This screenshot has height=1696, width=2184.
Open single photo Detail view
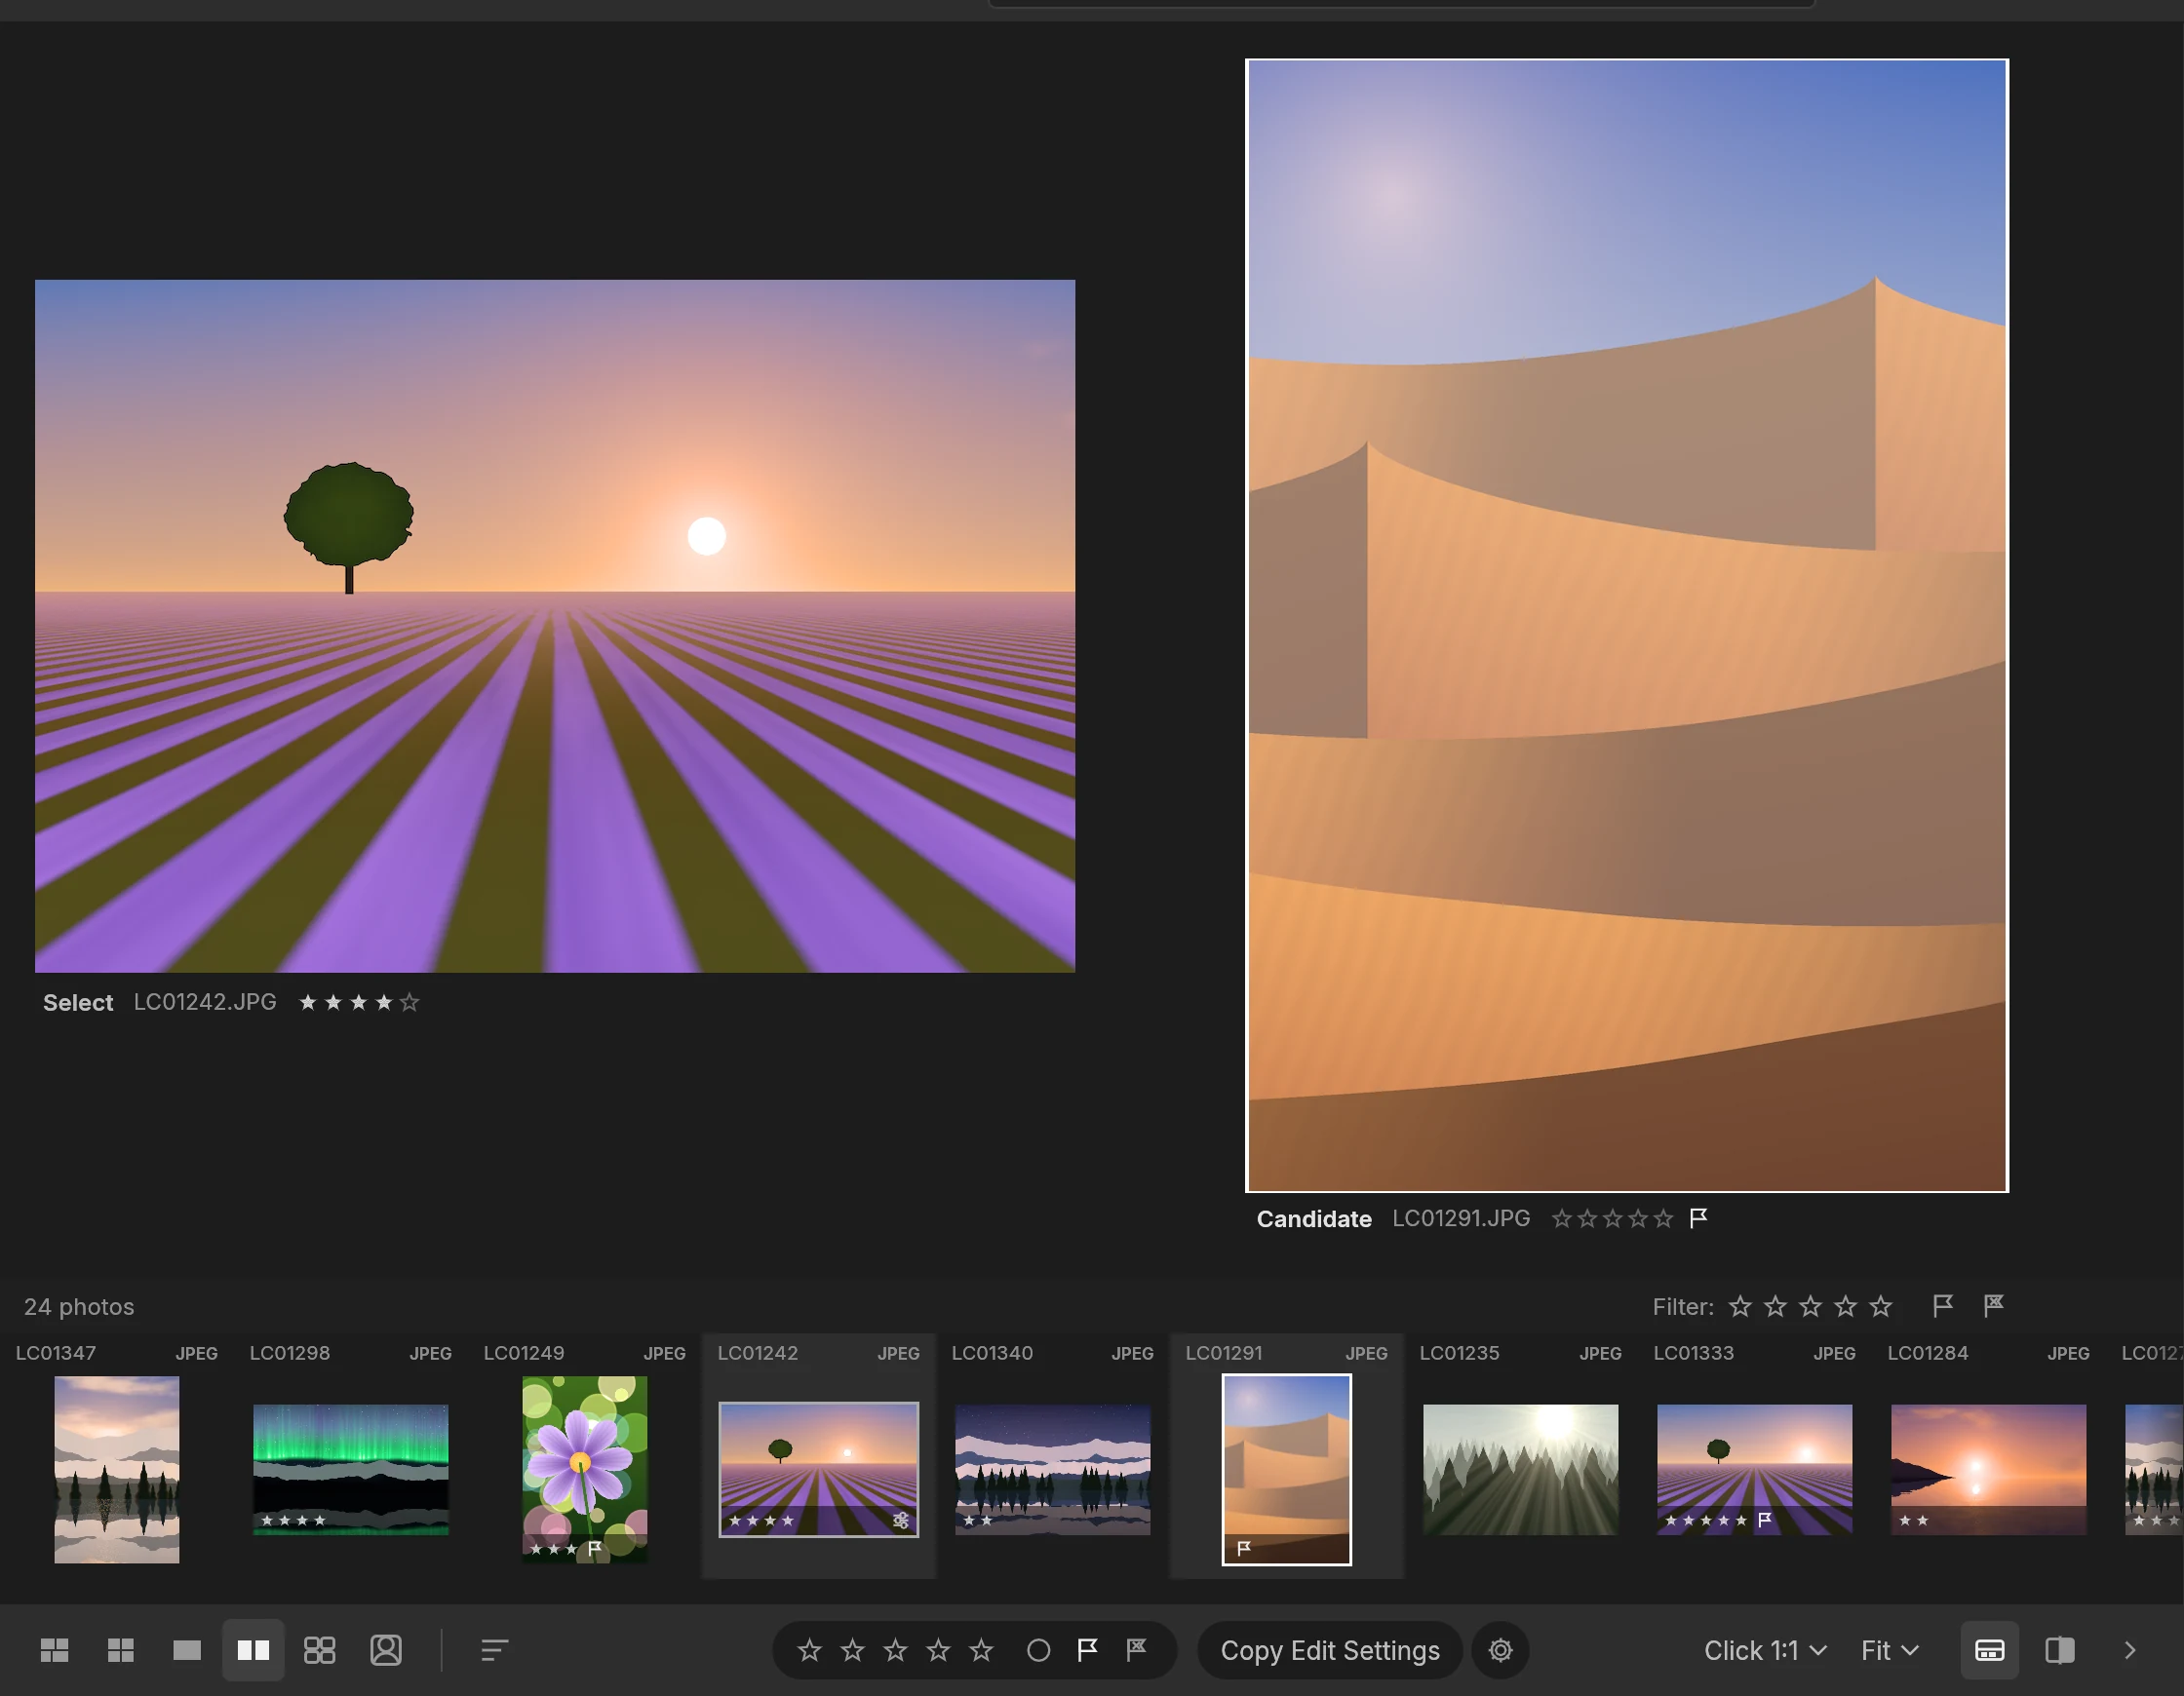187,1650
